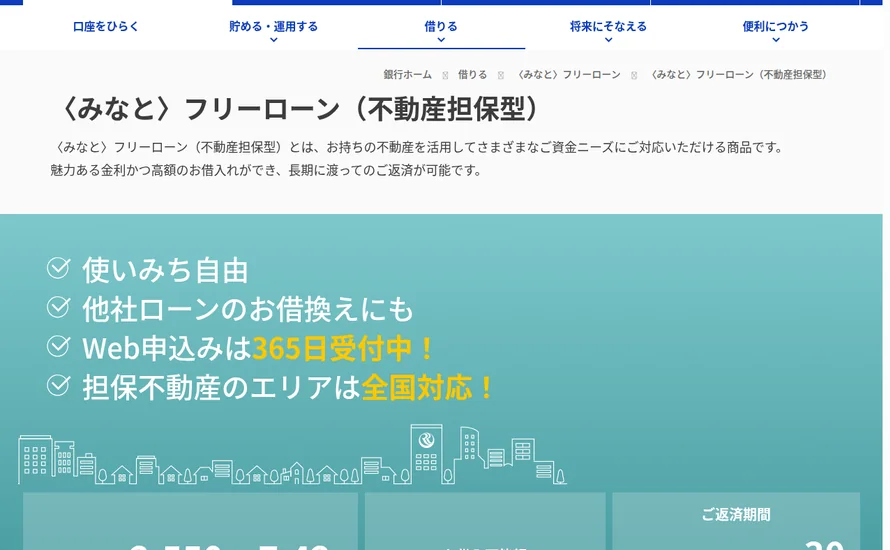Image resolution: width=890 pixels, height=550 pixels.
Task: Click text 他社ローンのお借換えにも
Action: click(247, 309)
